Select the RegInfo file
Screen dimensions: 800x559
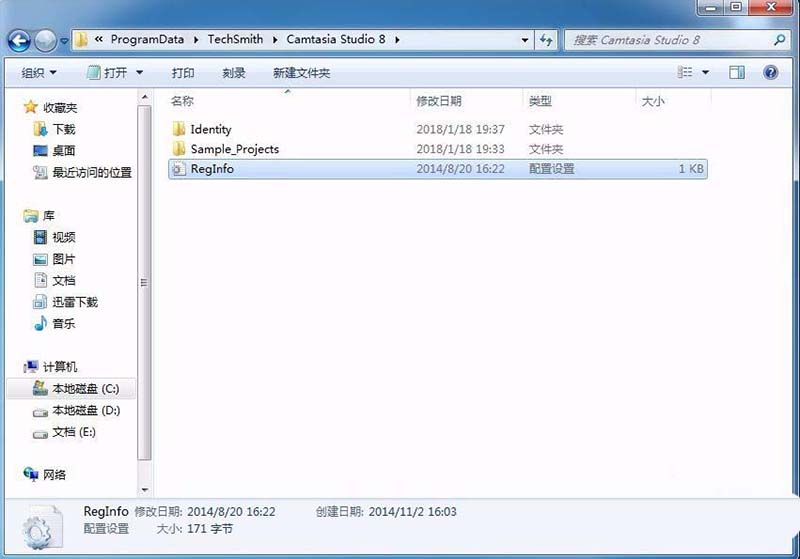click(437, 169)
